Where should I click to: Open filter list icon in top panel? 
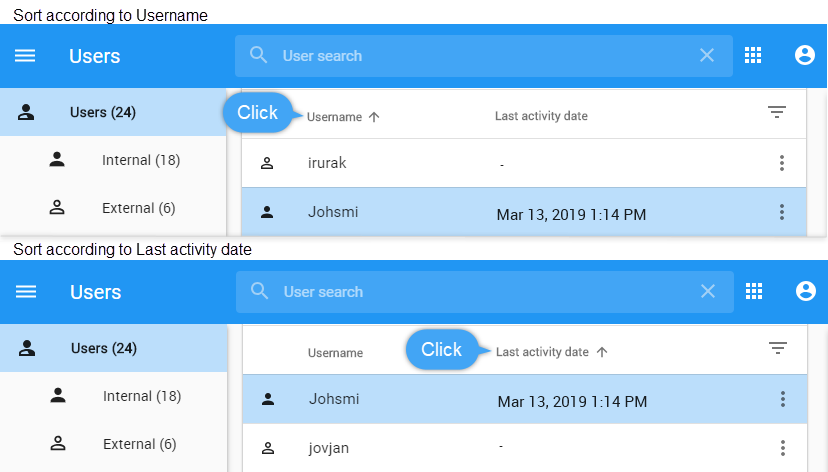point(777,112)
